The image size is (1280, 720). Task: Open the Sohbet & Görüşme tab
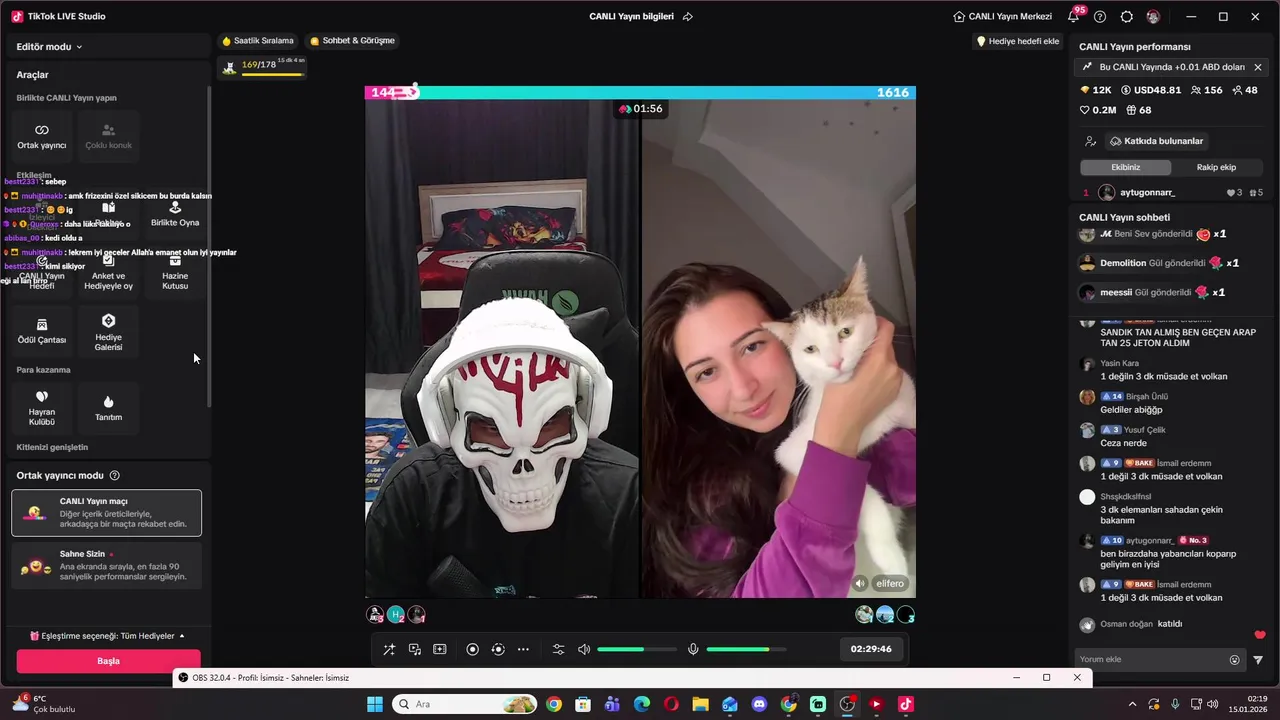[x=352, y=41]
